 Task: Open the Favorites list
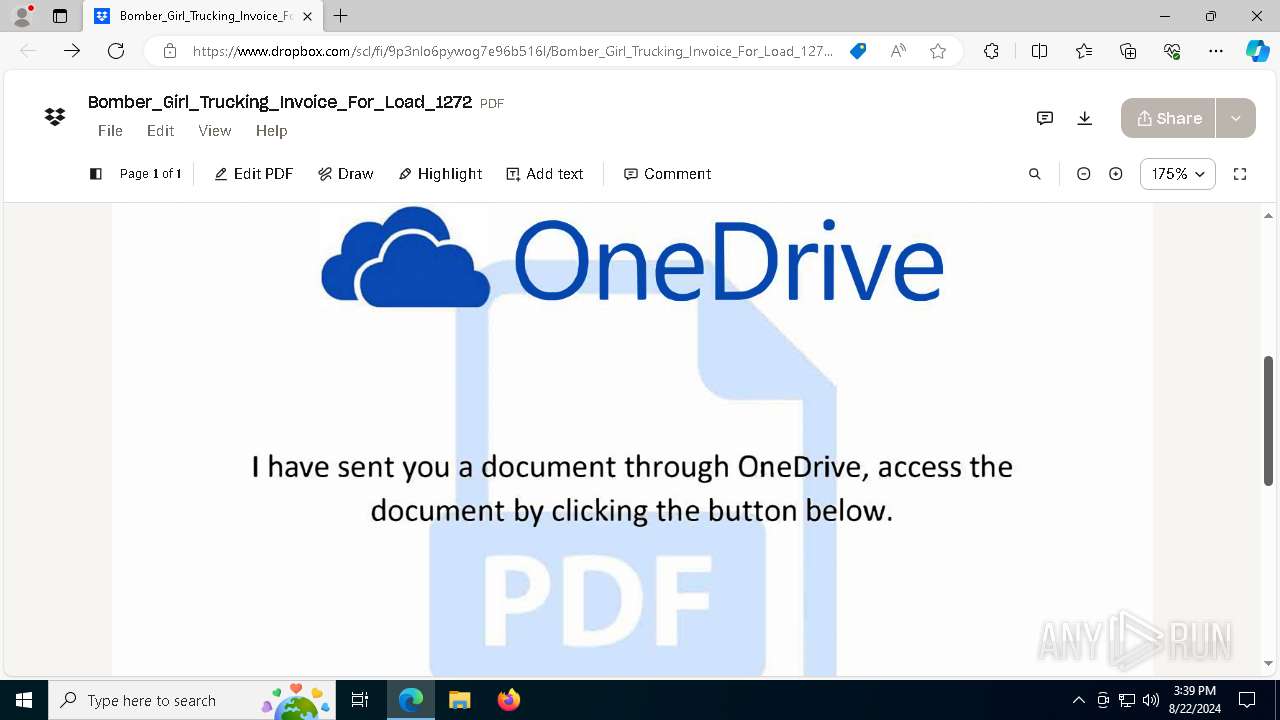click(x=1084, y=51)
